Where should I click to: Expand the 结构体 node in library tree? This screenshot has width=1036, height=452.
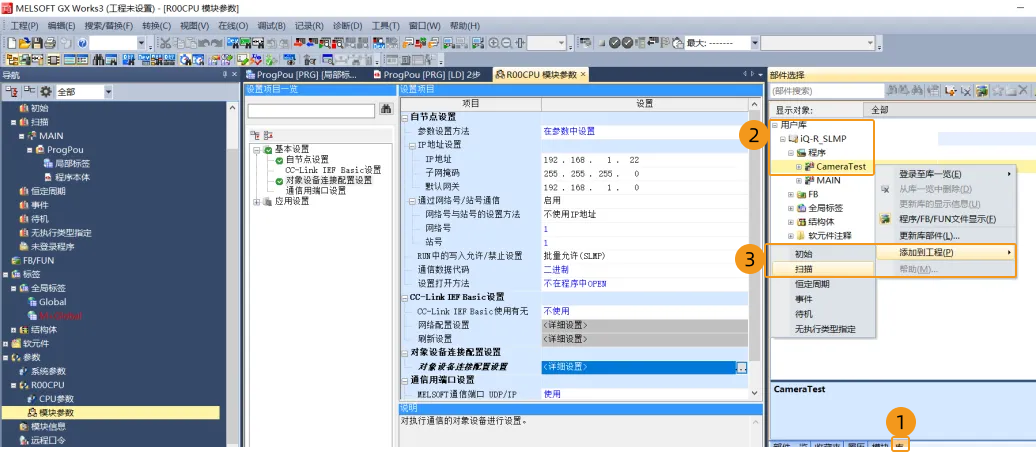pyautogui.click(x=791, y=222)
